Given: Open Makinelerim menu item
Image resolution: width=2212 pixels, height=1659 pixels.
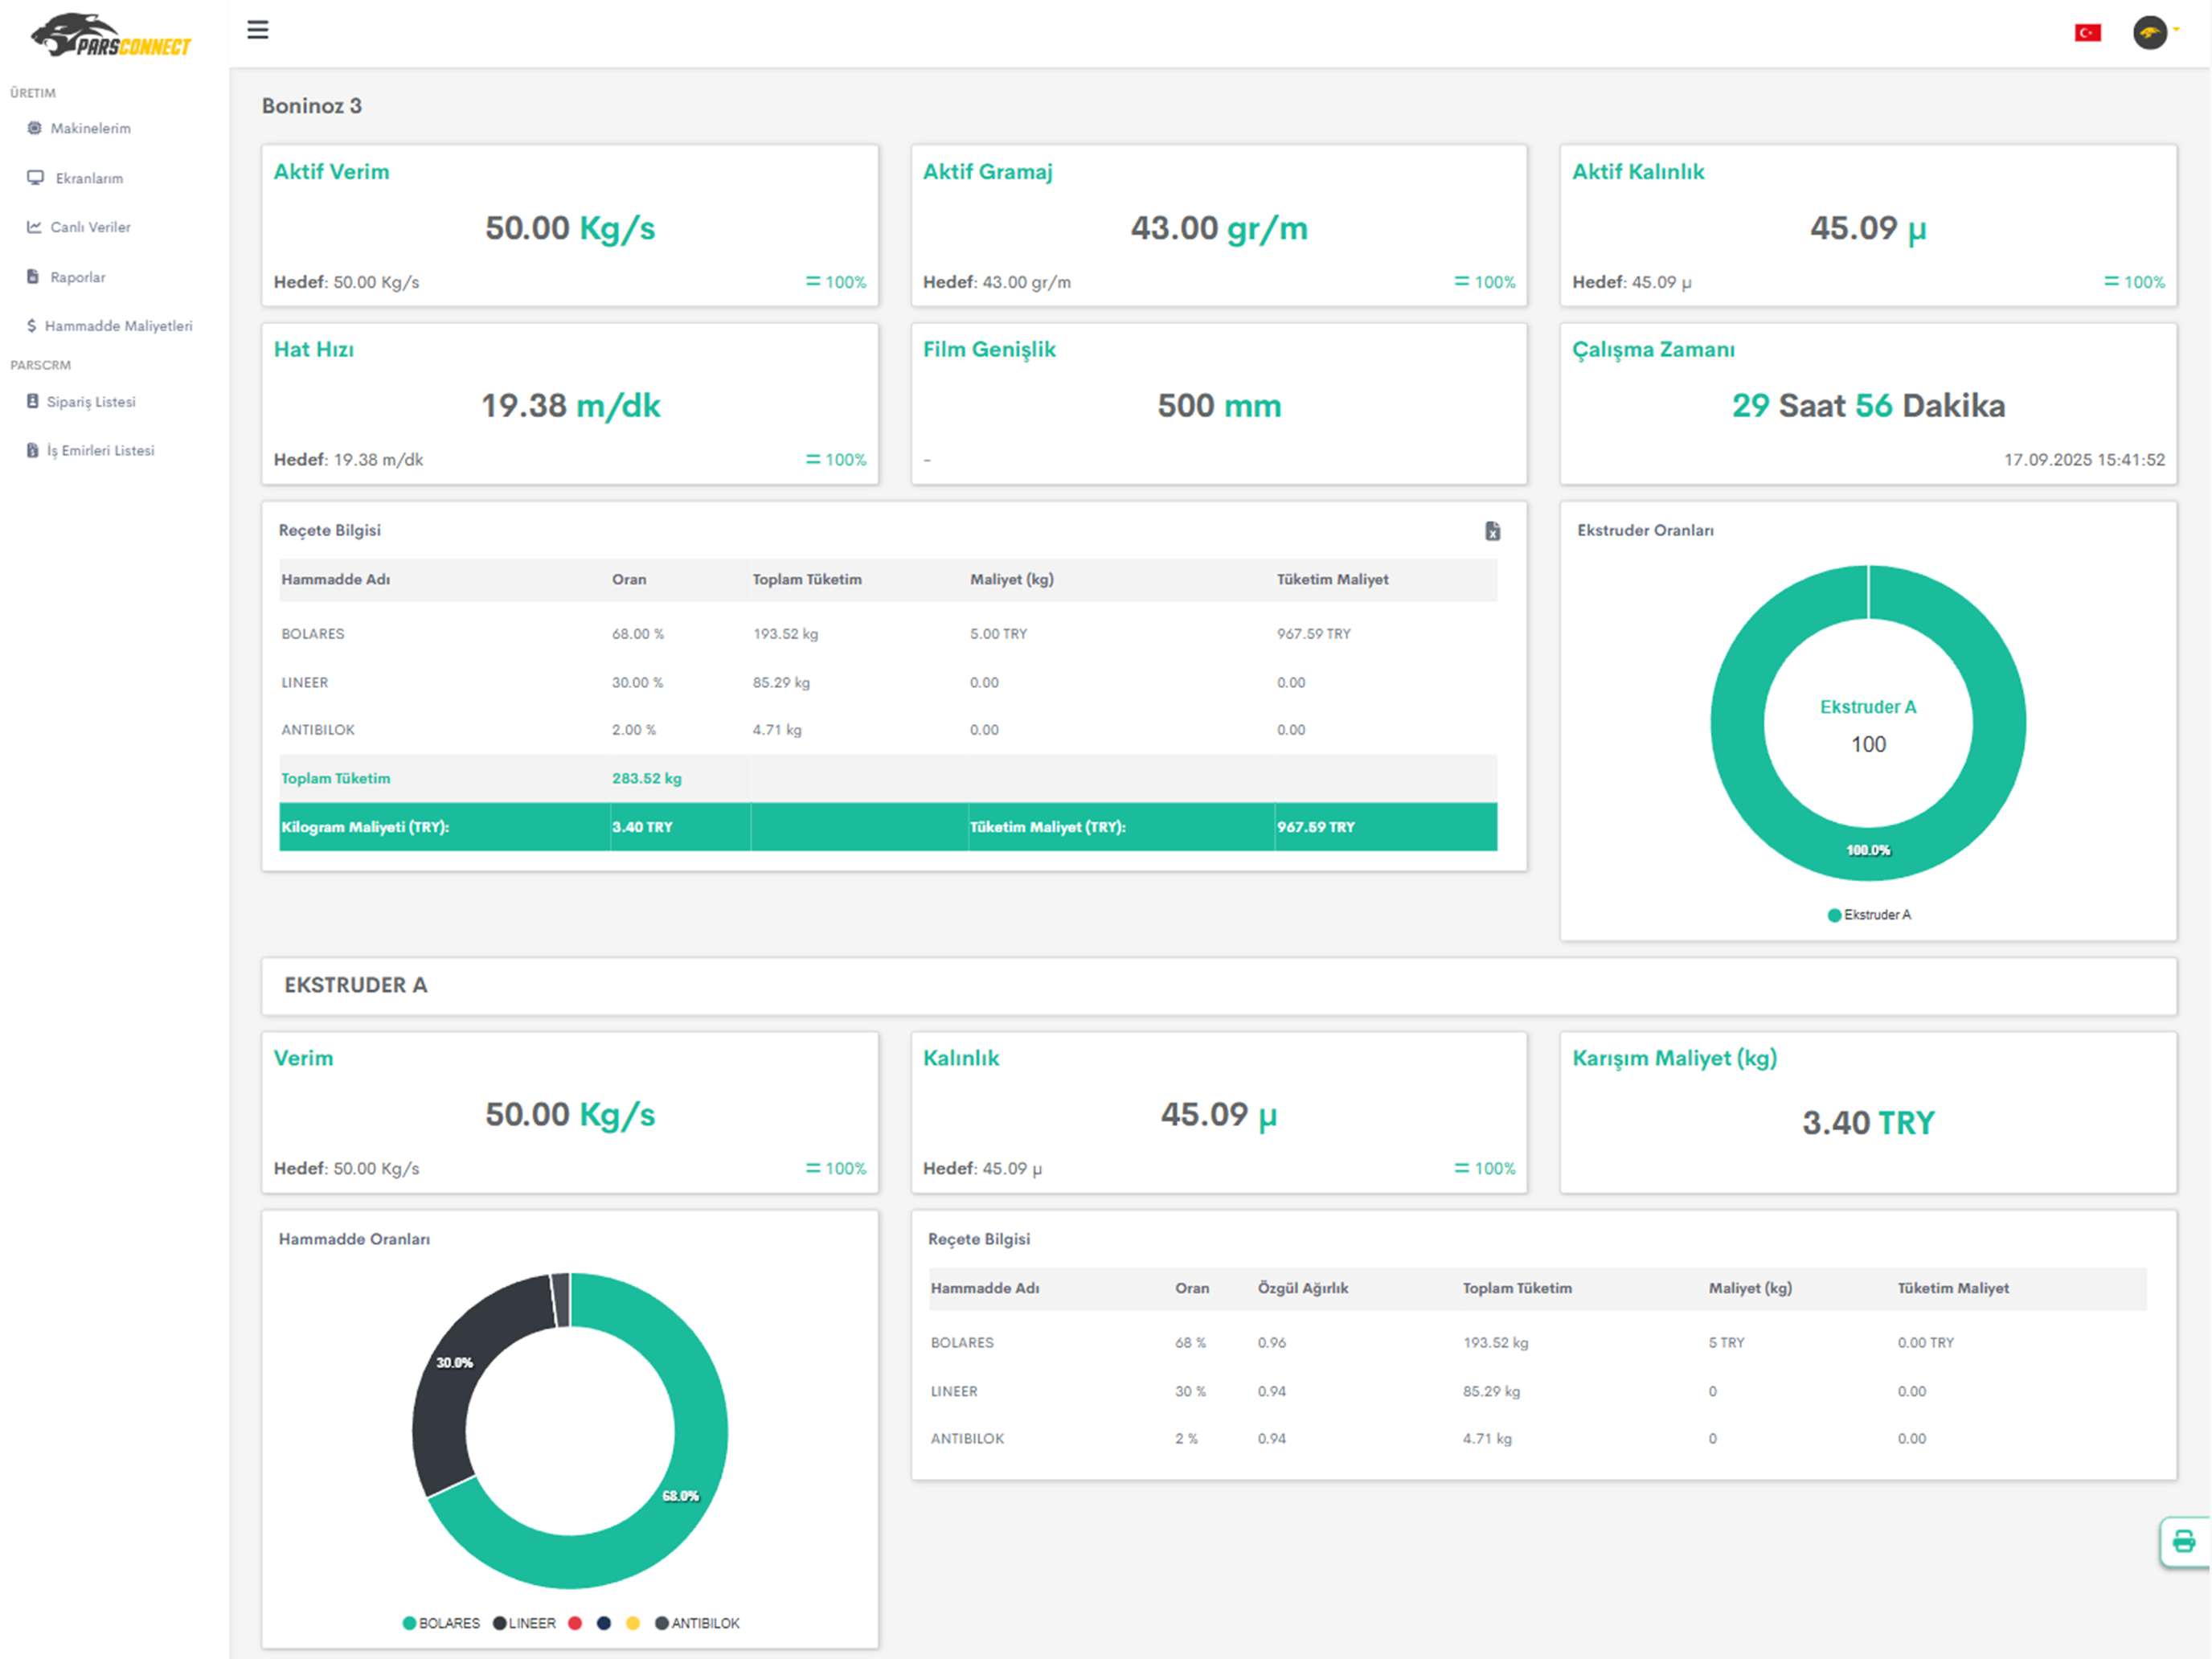Looking at the screenshot, I should [90, 128].
